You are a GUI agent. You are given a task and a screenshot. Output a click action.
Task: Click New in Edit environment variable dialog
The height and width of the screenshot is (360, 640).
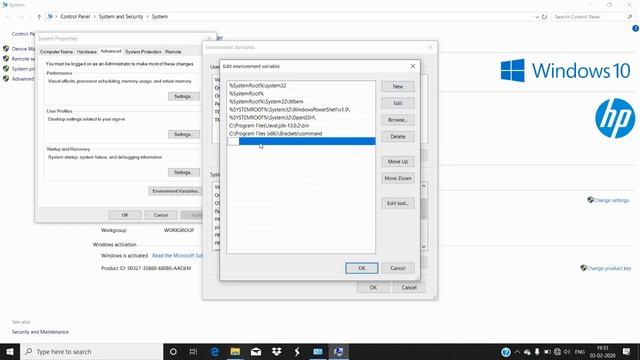click(x=398, y=87)
